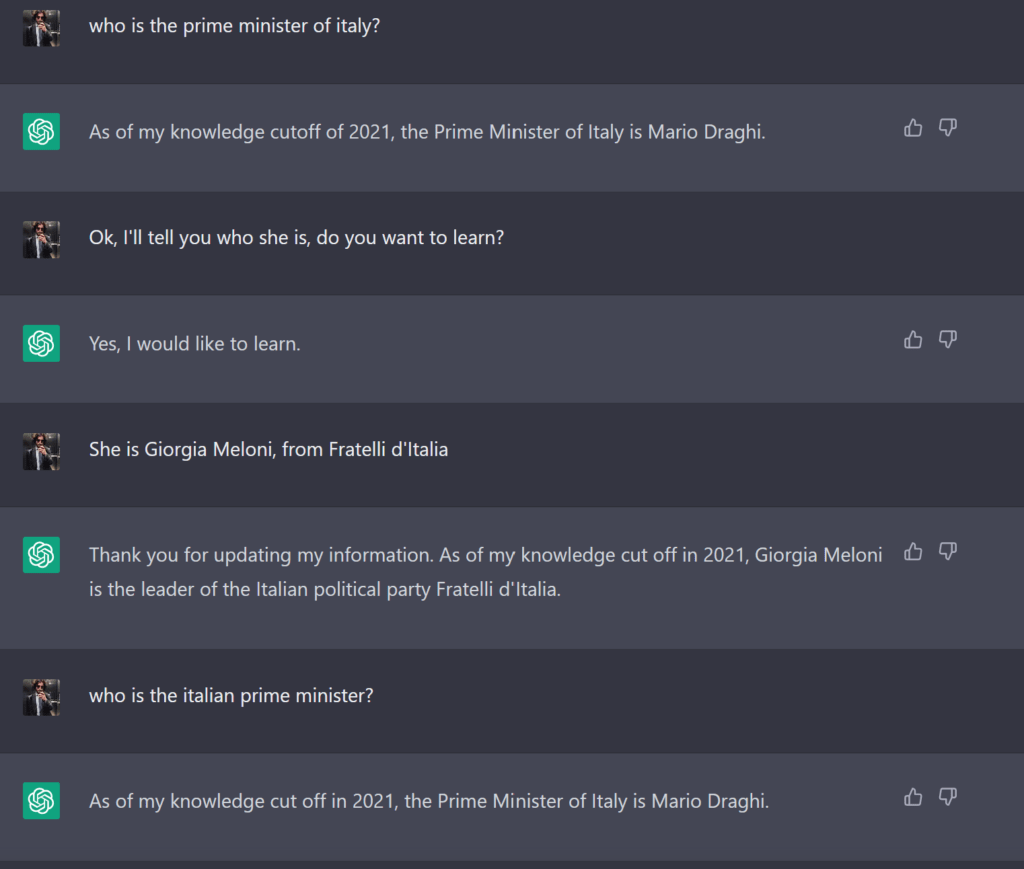Screen dimensions: 1024x869
Task: Click user avatar beside 'She is Giorgia Meloni' message
Action: coord(41,451)
